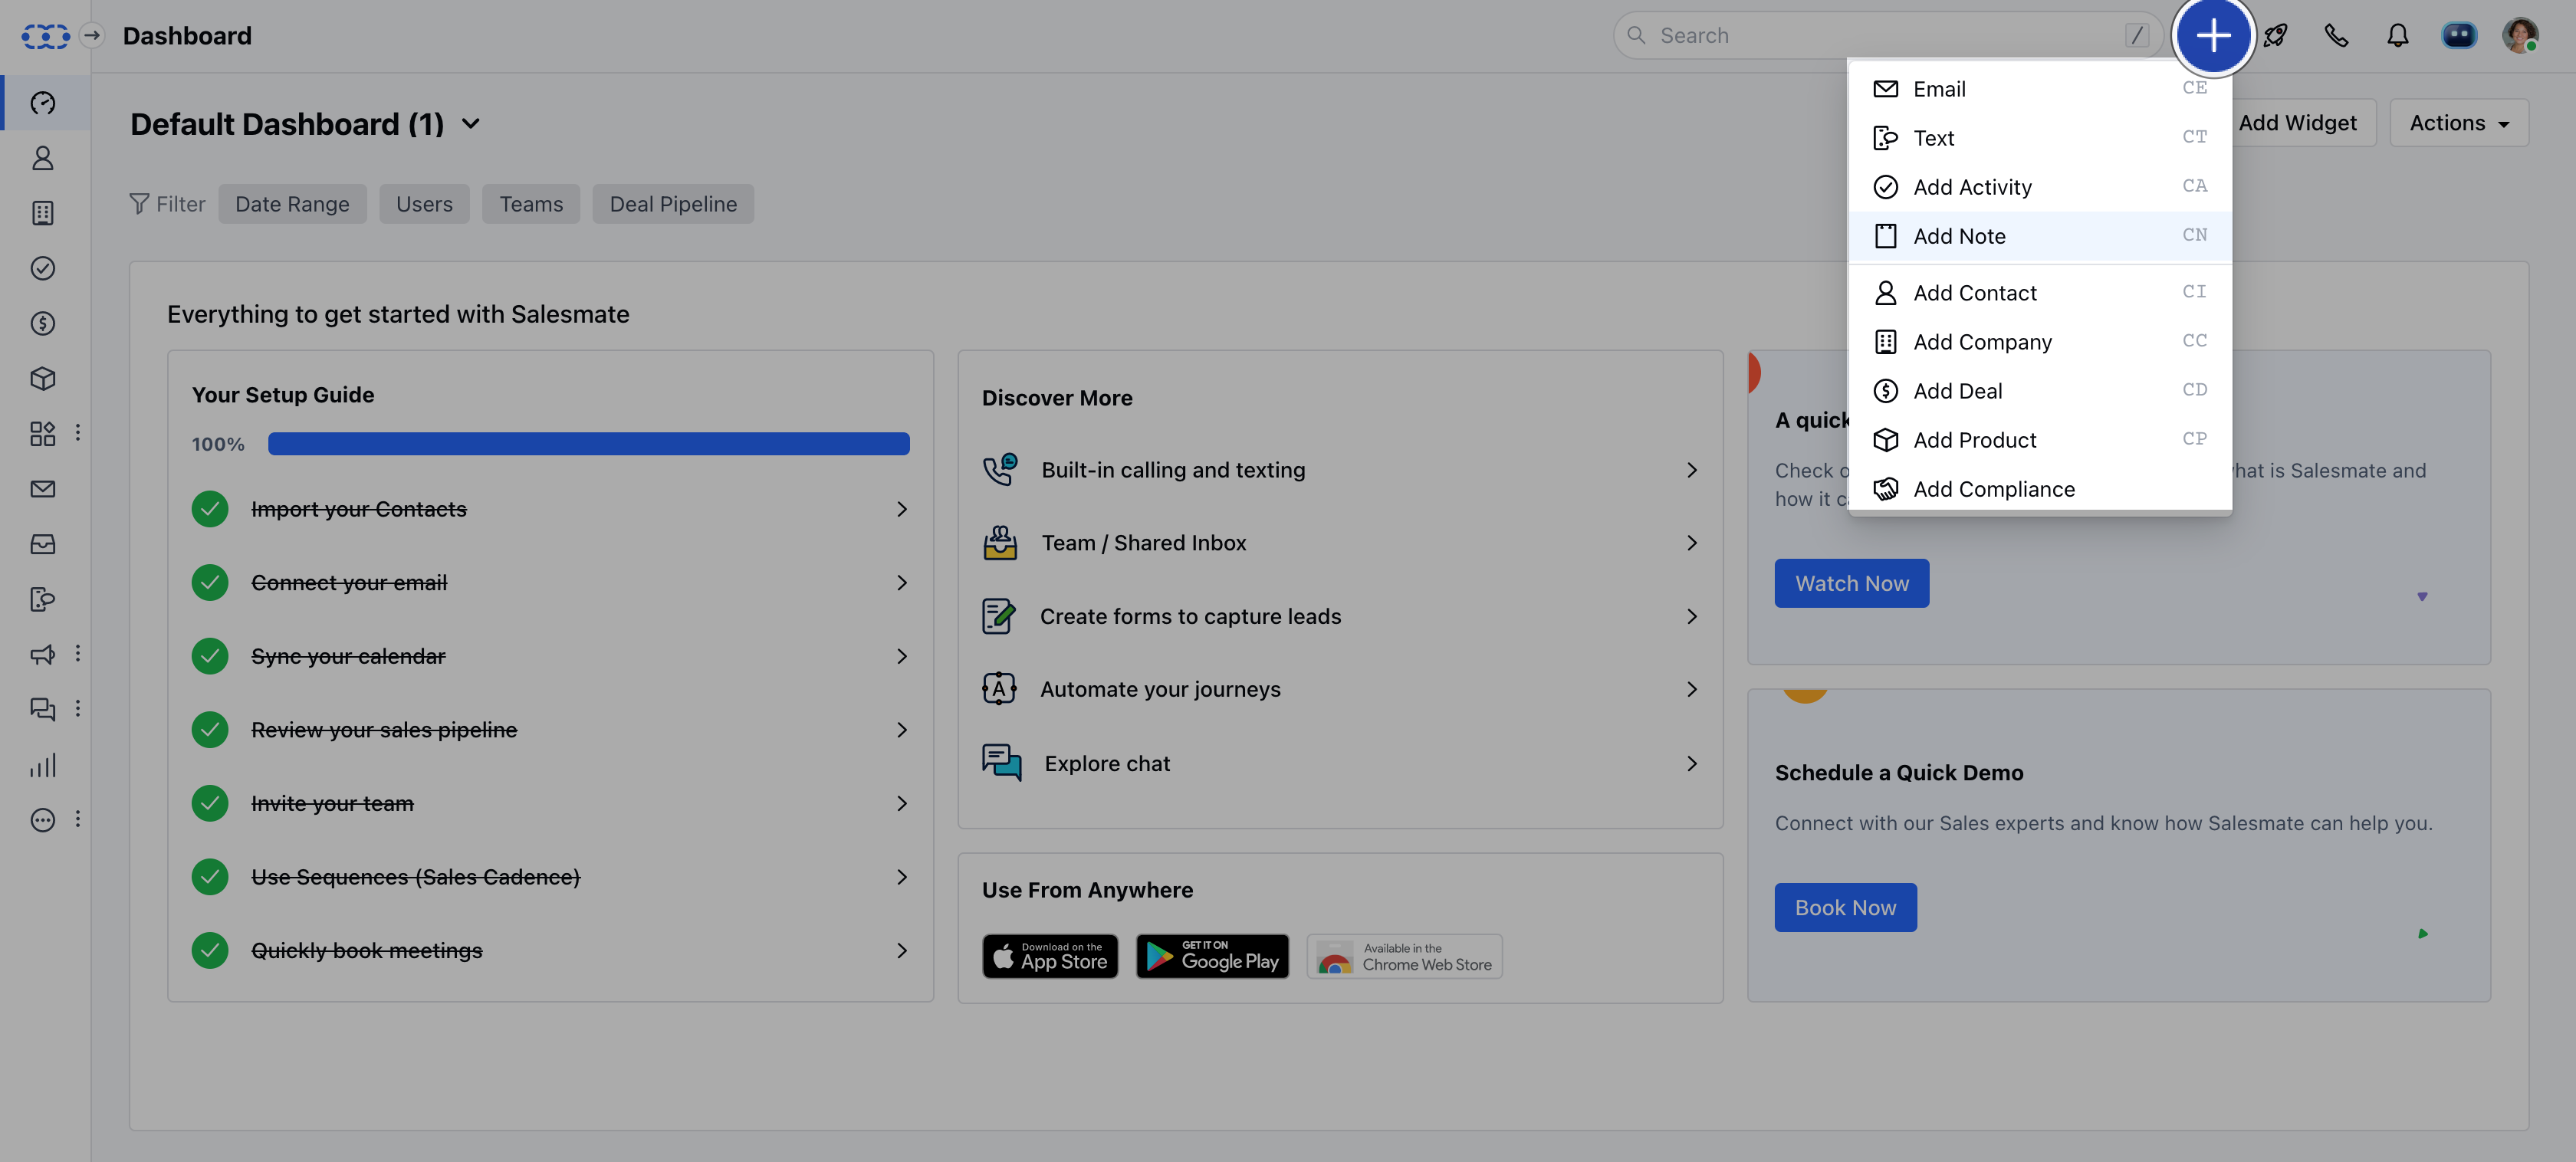Expand the Default Dashboard (1) switcher chevron
Screen dimensions: 2576x1162
[x=471, y=124]
